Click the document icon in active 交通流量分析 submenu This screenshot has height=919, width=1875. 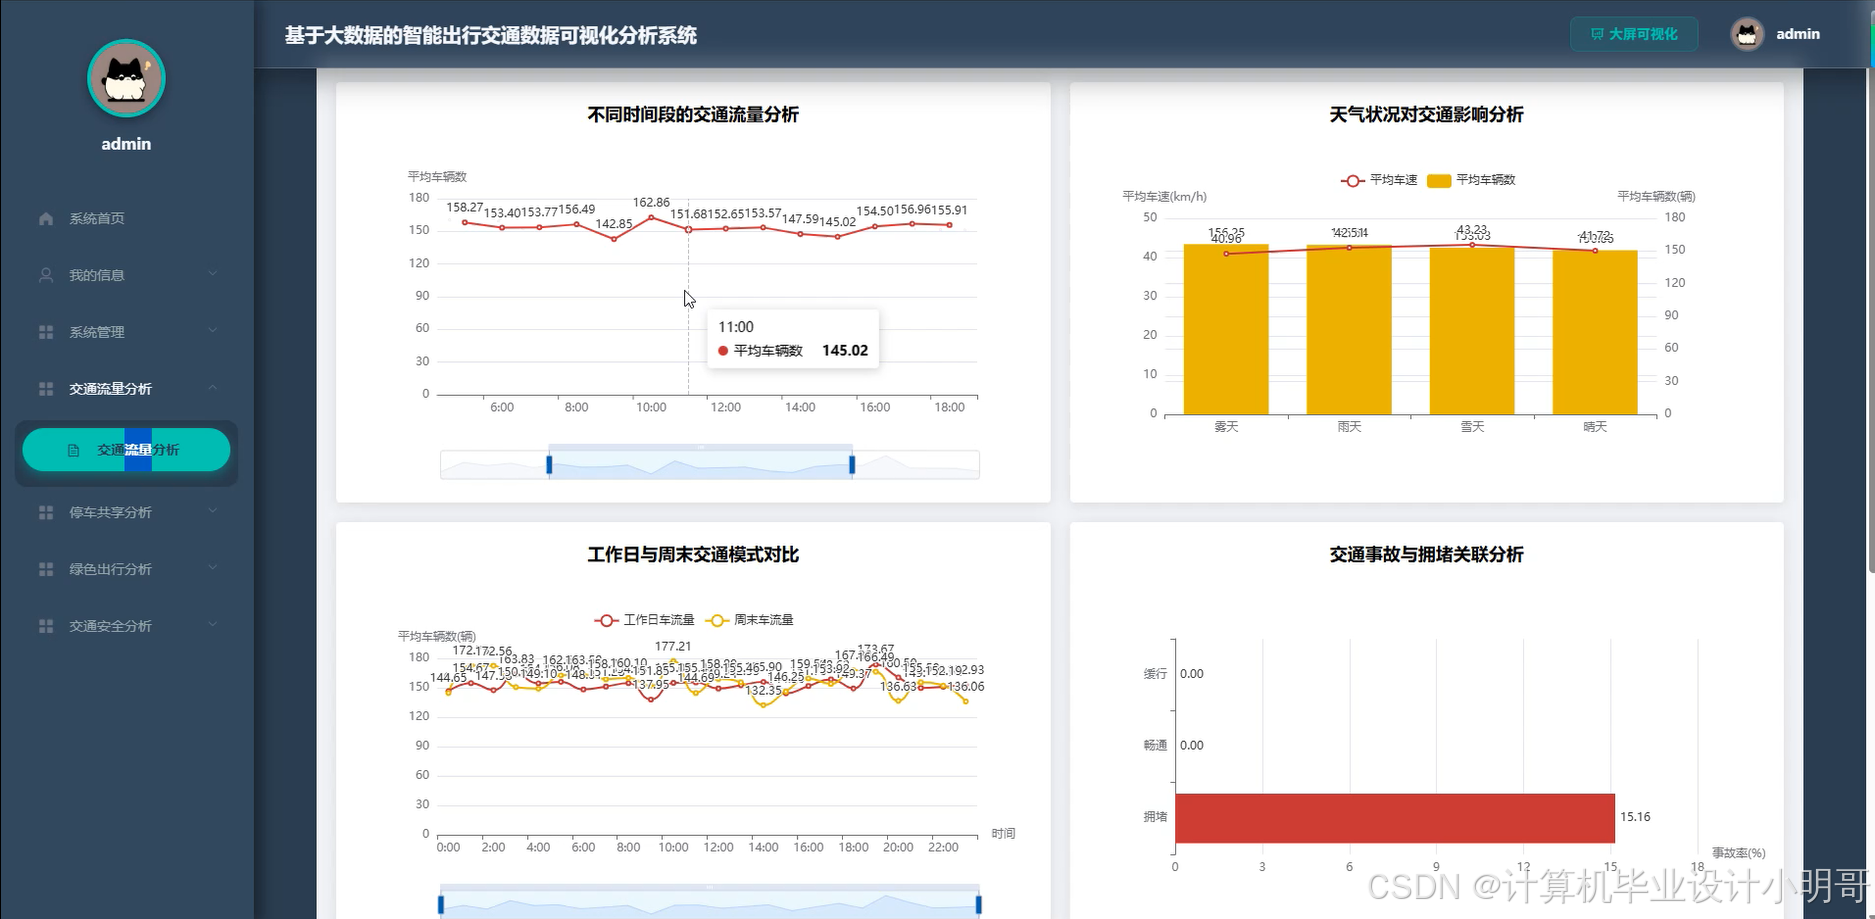click(x=73, y=451)
